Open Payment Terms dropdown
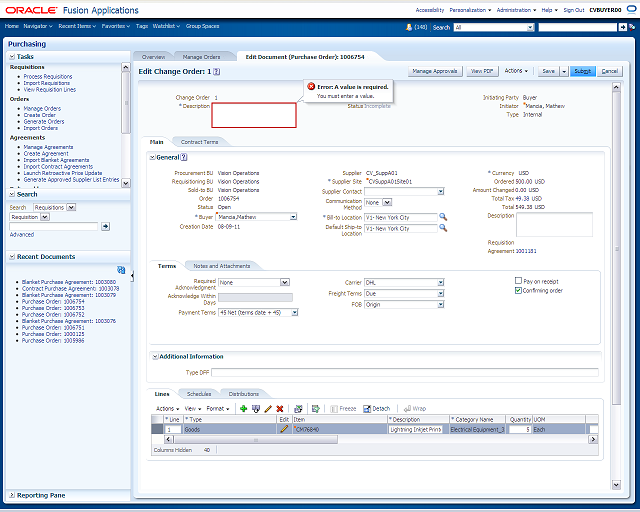 (x=295, y=312)
